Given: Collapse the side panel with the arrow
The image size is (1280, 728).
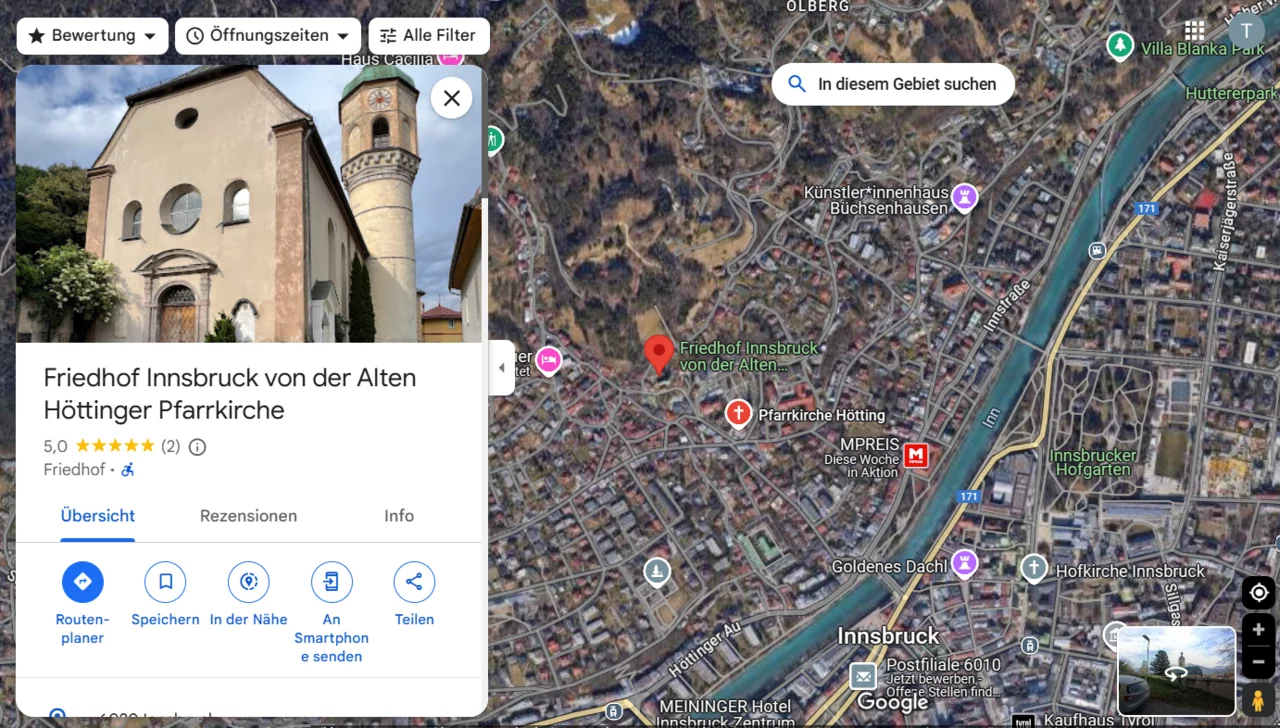Looking at the screenshot, I should click(502, 368).
